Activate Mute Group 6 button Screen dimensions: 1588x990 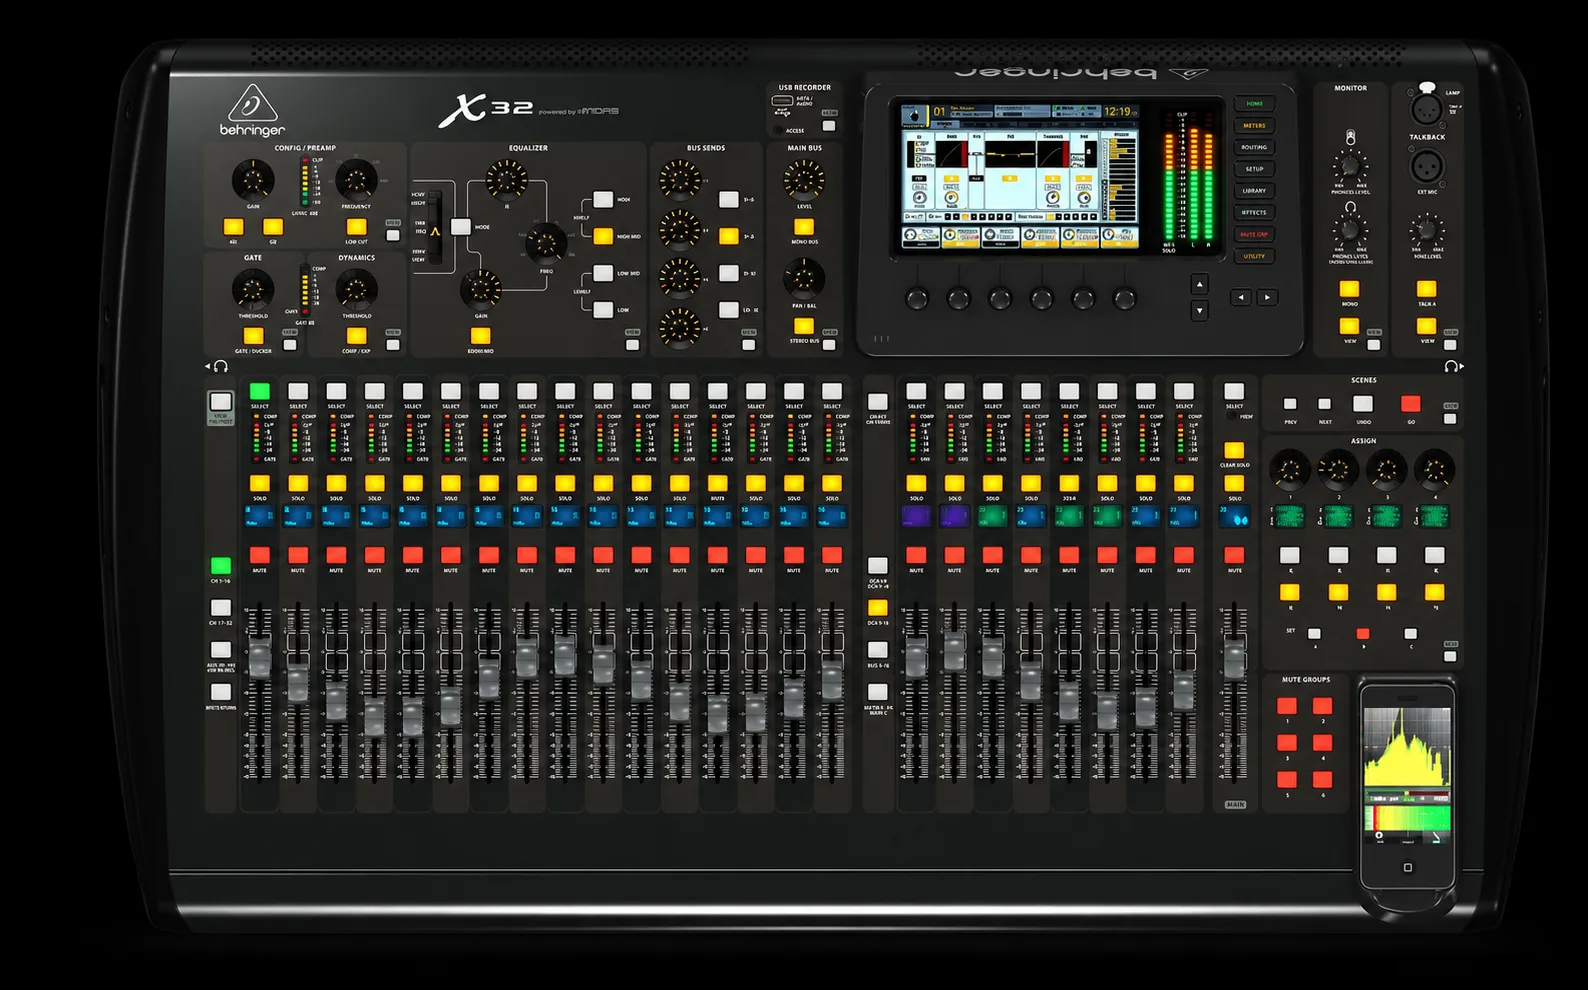click(1323, 779)
